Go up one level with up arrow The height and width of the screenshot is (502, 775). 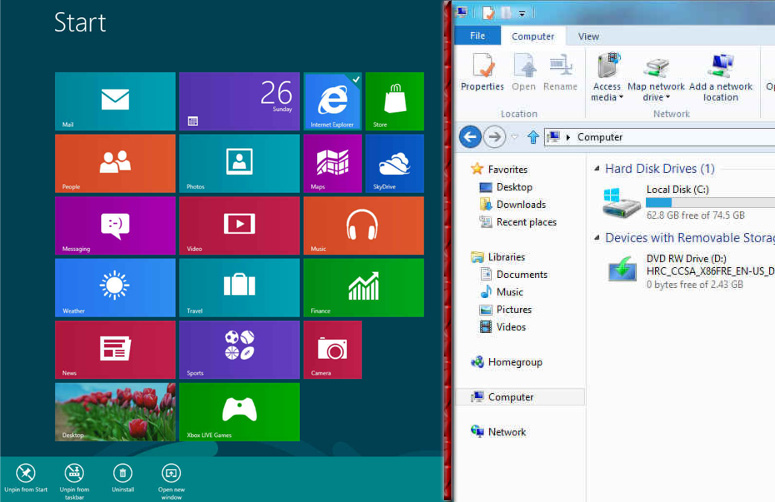click(x=533, y=137)
